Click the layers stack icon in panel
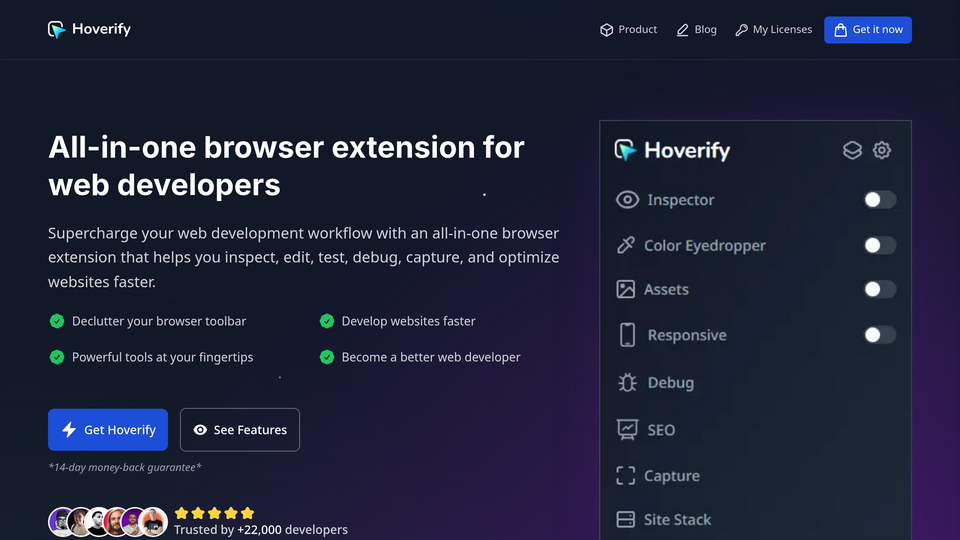Screen dimensions: 960x540 coord(852,150)
